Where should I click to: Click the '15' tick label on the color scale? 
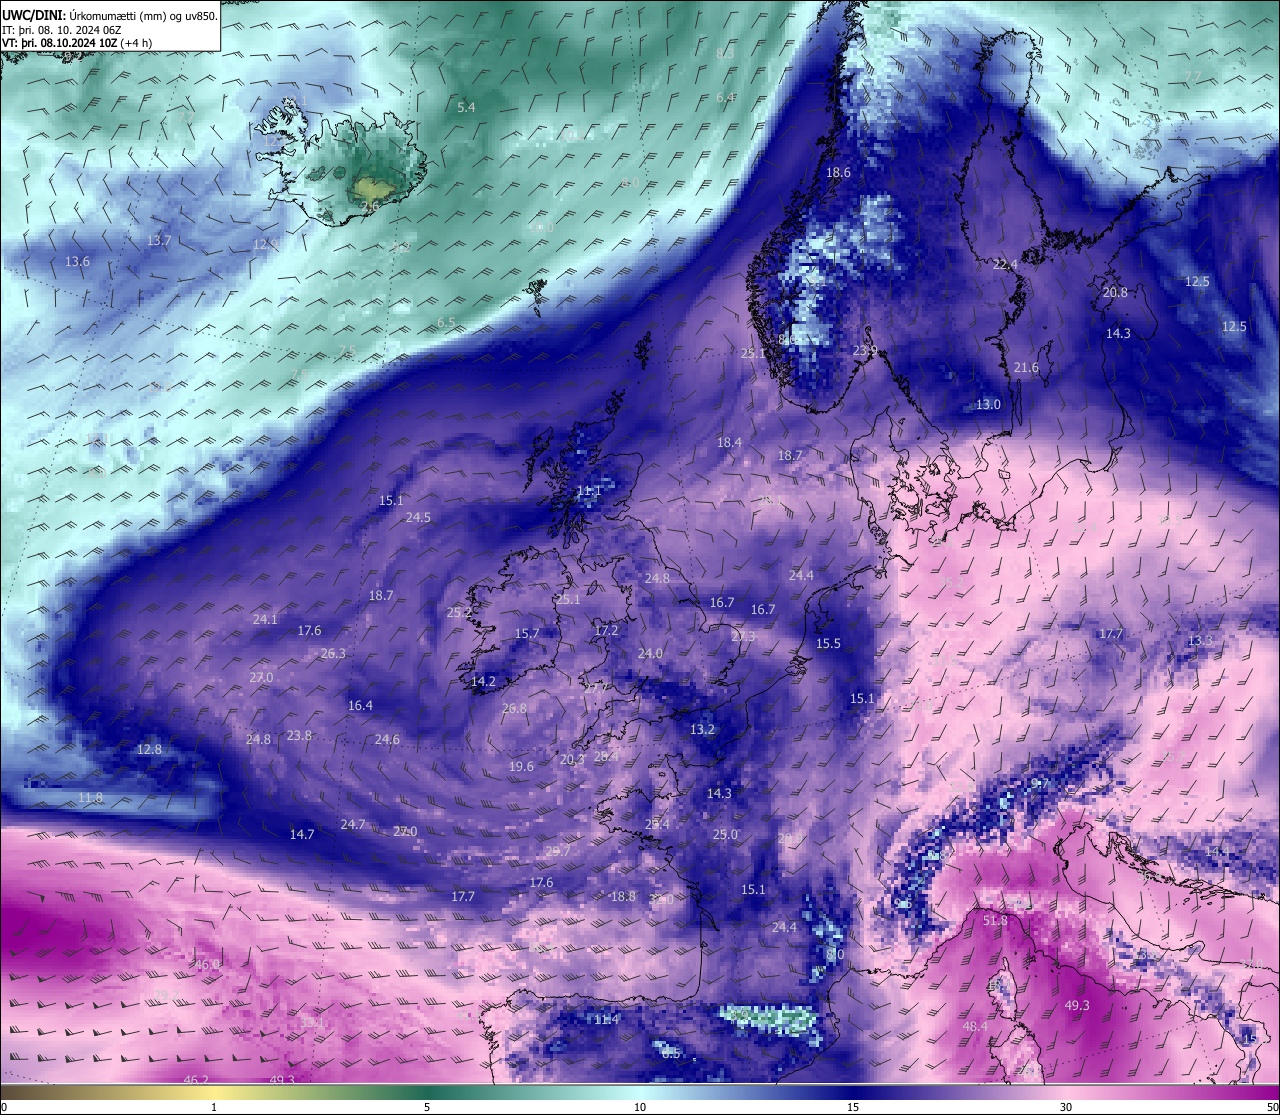pos(853,1107)
